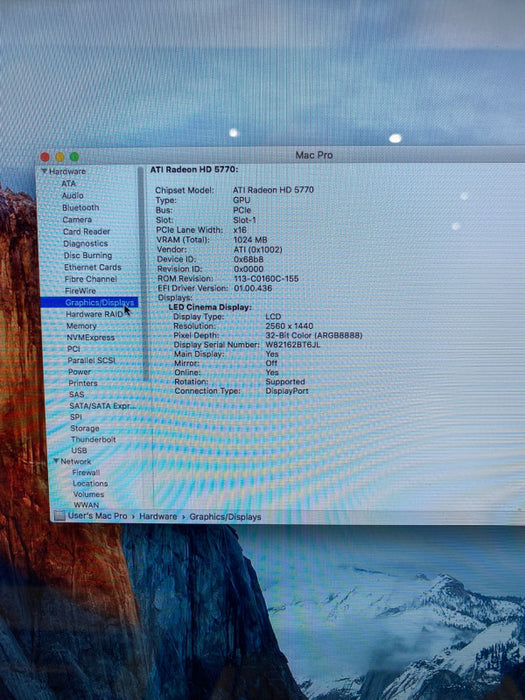The width and height of the screenshot is (525, 700).
Task: Zoom window with green button
Action: click(74, 157)
